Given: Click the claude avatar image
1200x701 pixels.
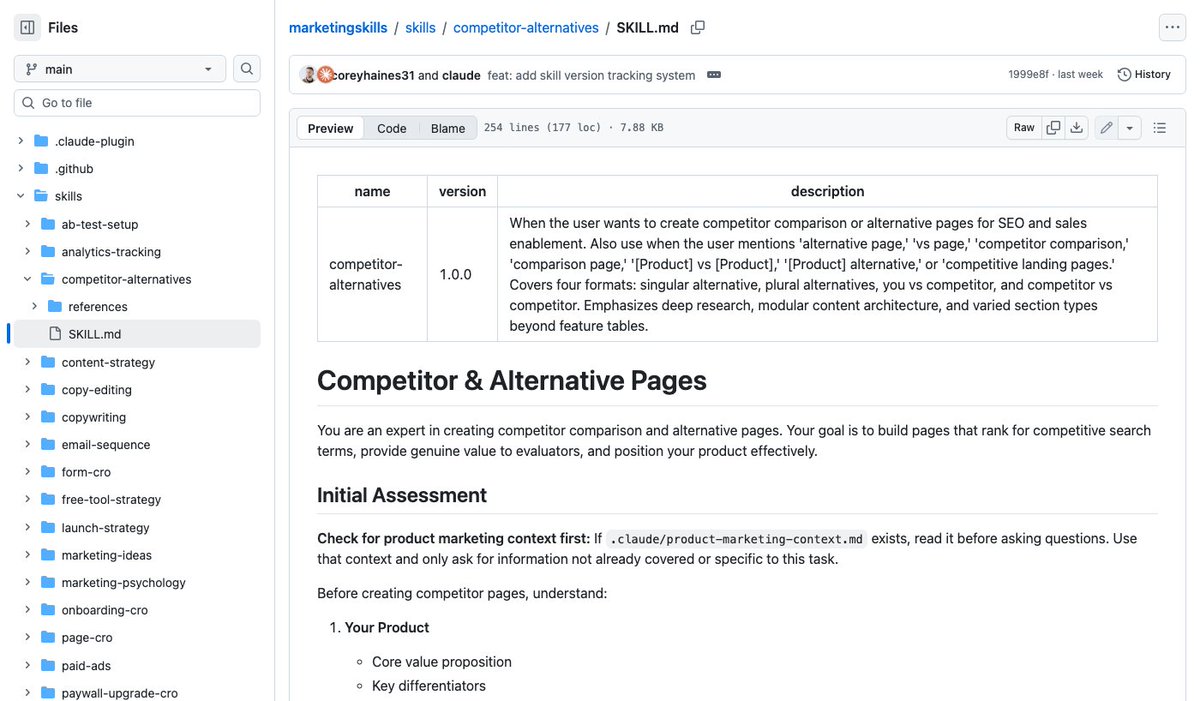Looking at the screenshot, I should (325, 75).
